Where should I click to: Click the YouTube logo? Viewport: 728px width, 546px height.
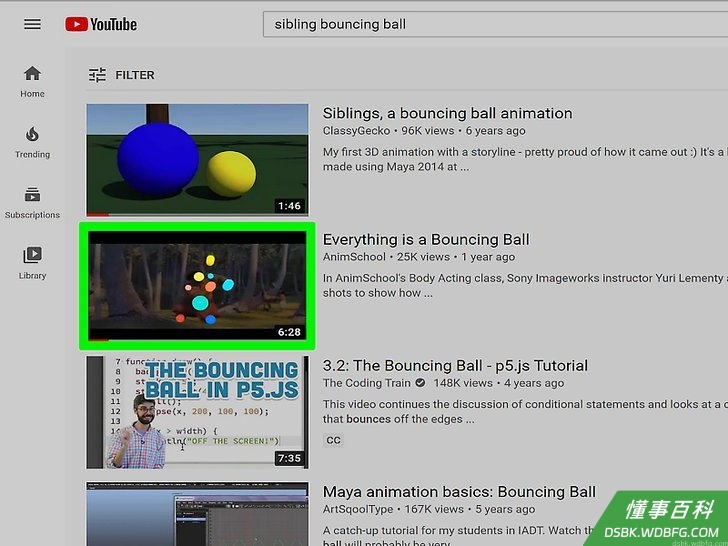click(101, 24)
